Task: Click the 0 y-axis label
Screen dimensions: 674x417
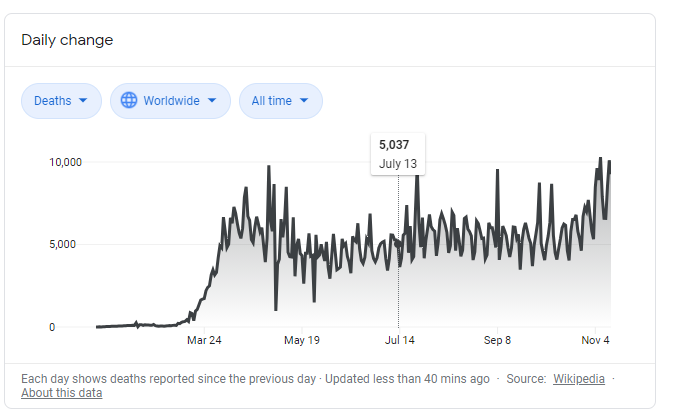Action: (52, 327)
